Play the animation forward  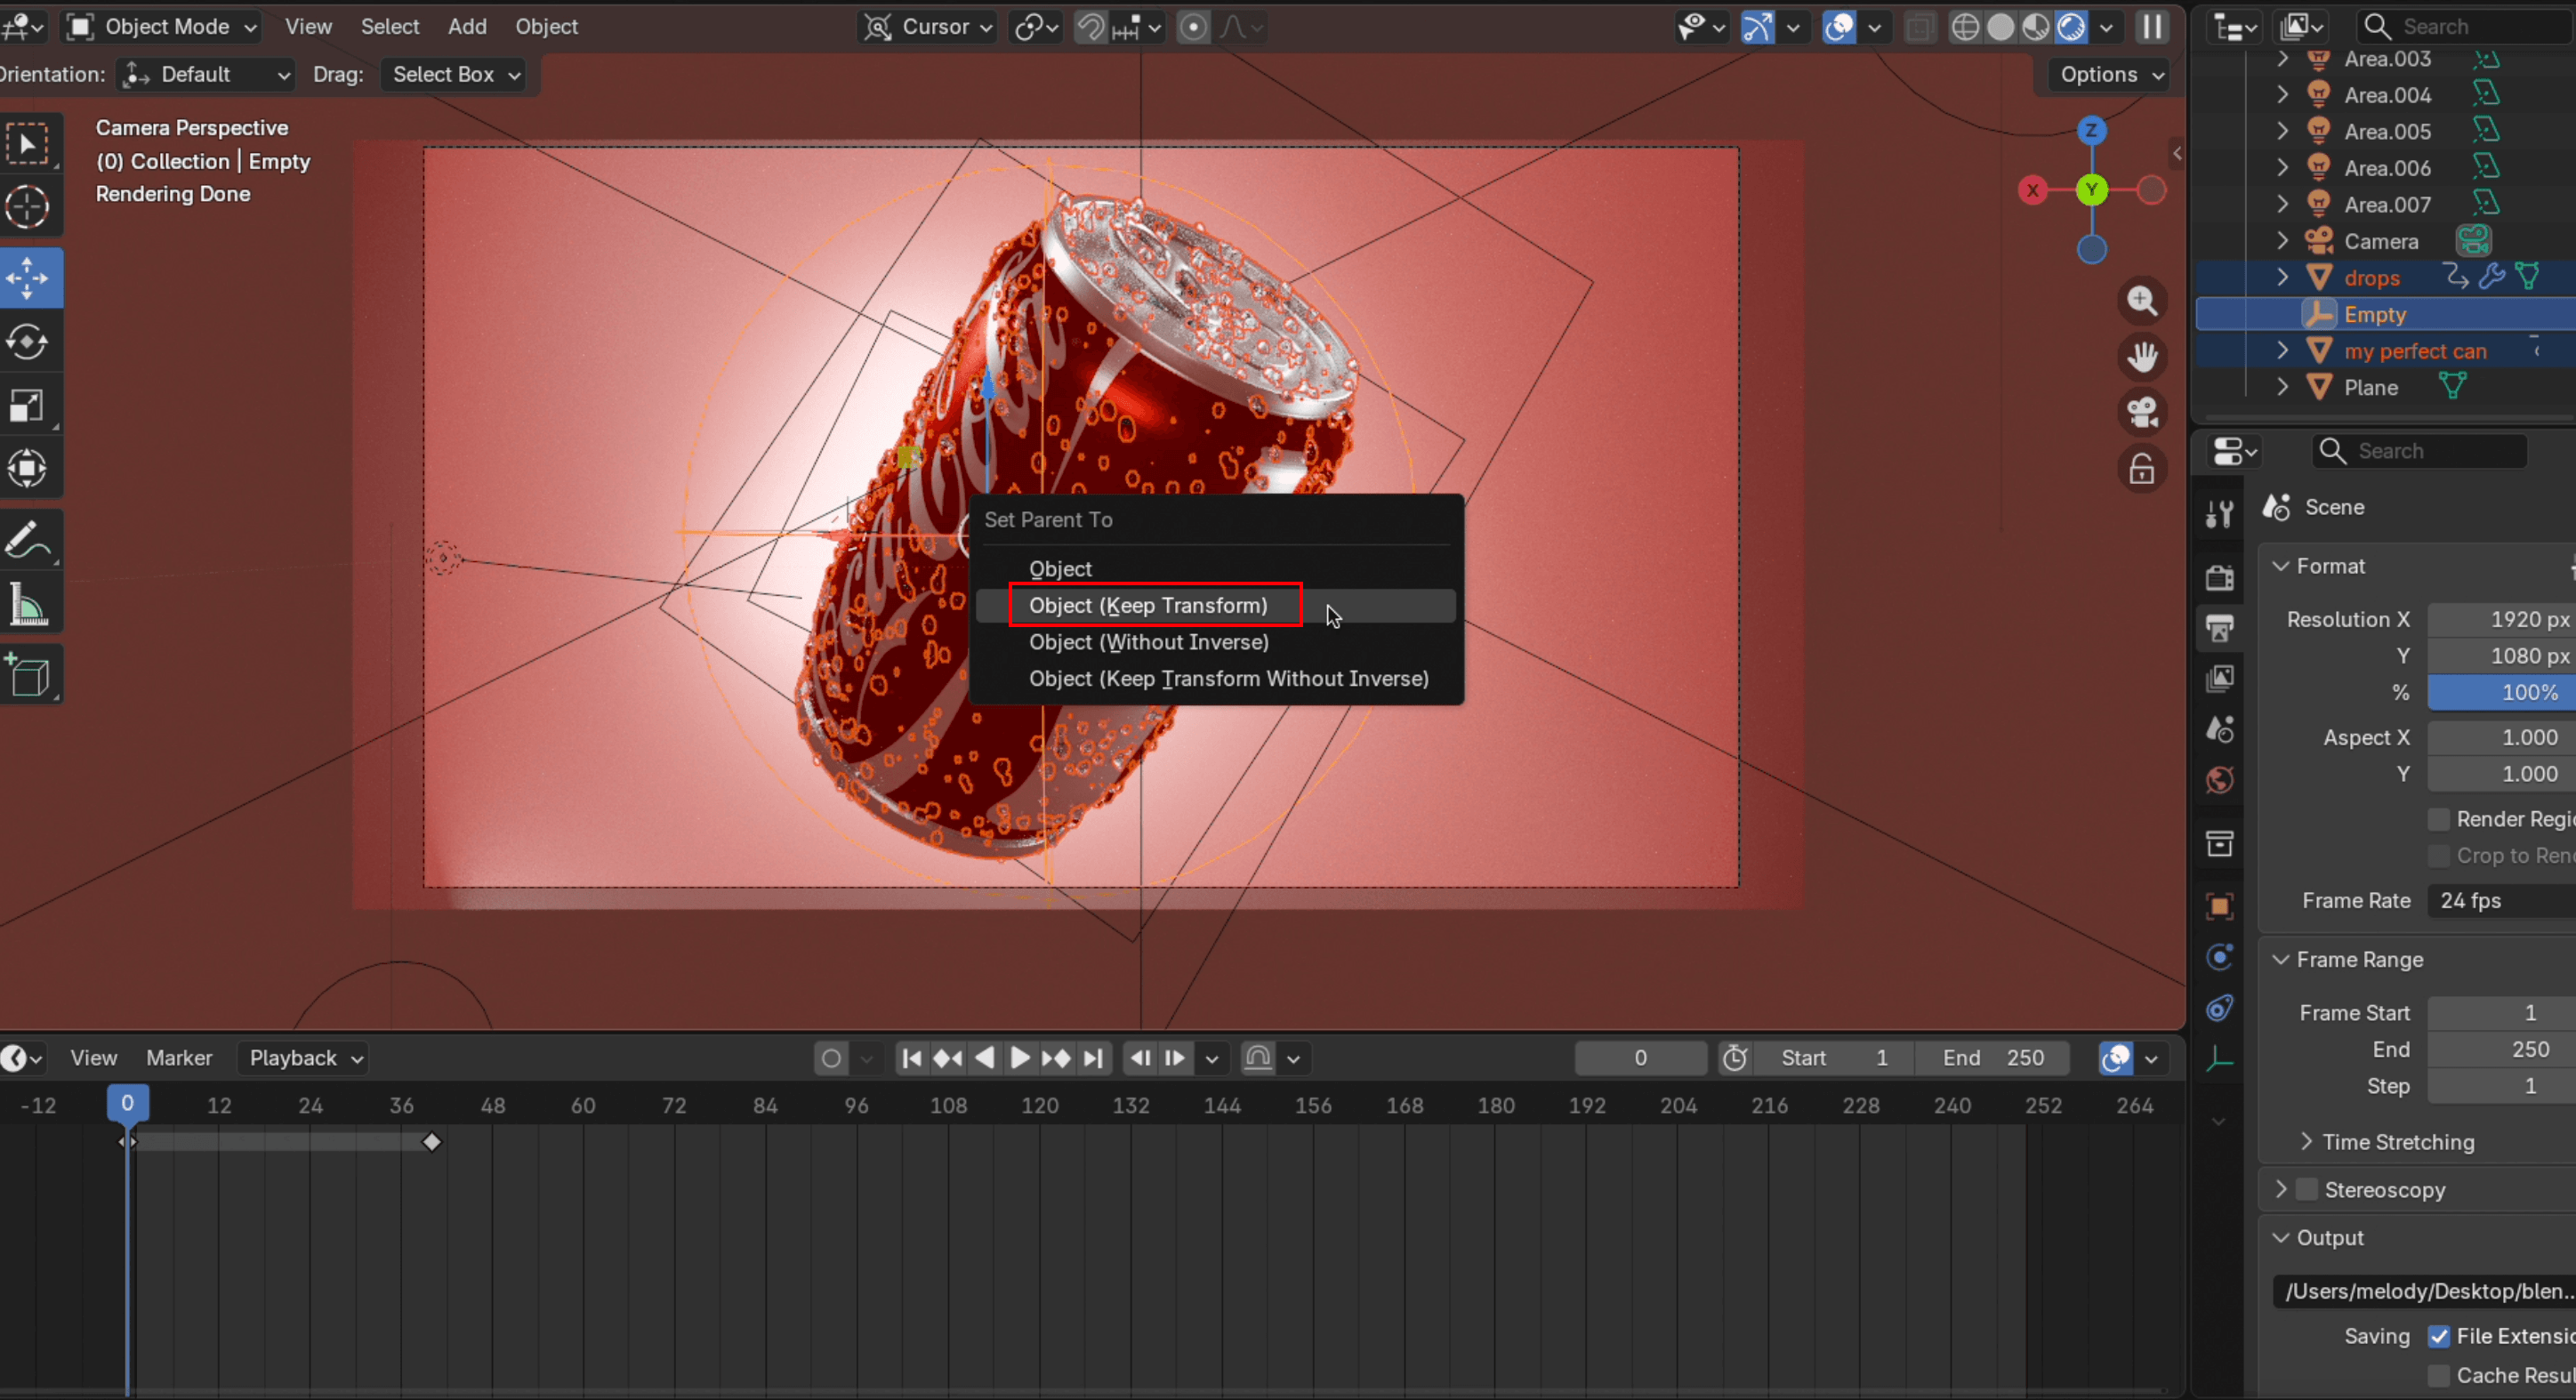coord(1019,1058)
